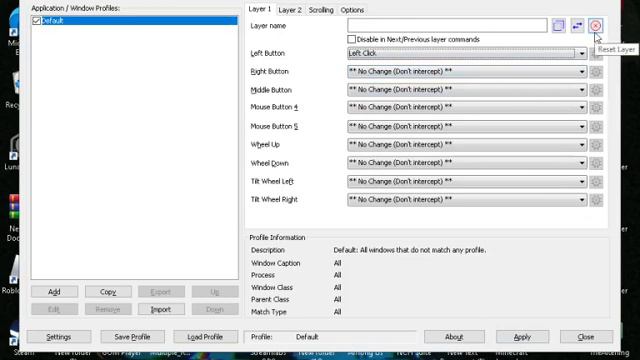This screenshot has width=640, height=360.
Task: Open the gear settings for Tilt Wheel Left
Action: tap(596, 182)
